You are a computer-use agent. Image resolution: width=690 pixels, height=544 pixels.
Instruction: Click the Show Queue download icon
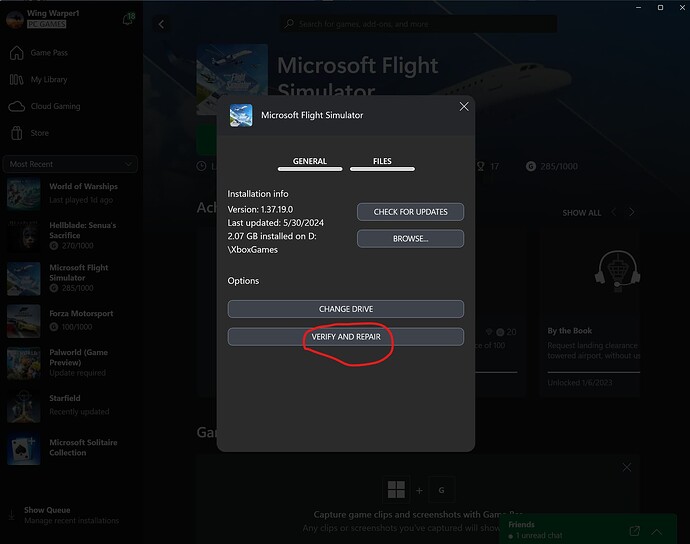pyautogui.click(x=12, y=515)
